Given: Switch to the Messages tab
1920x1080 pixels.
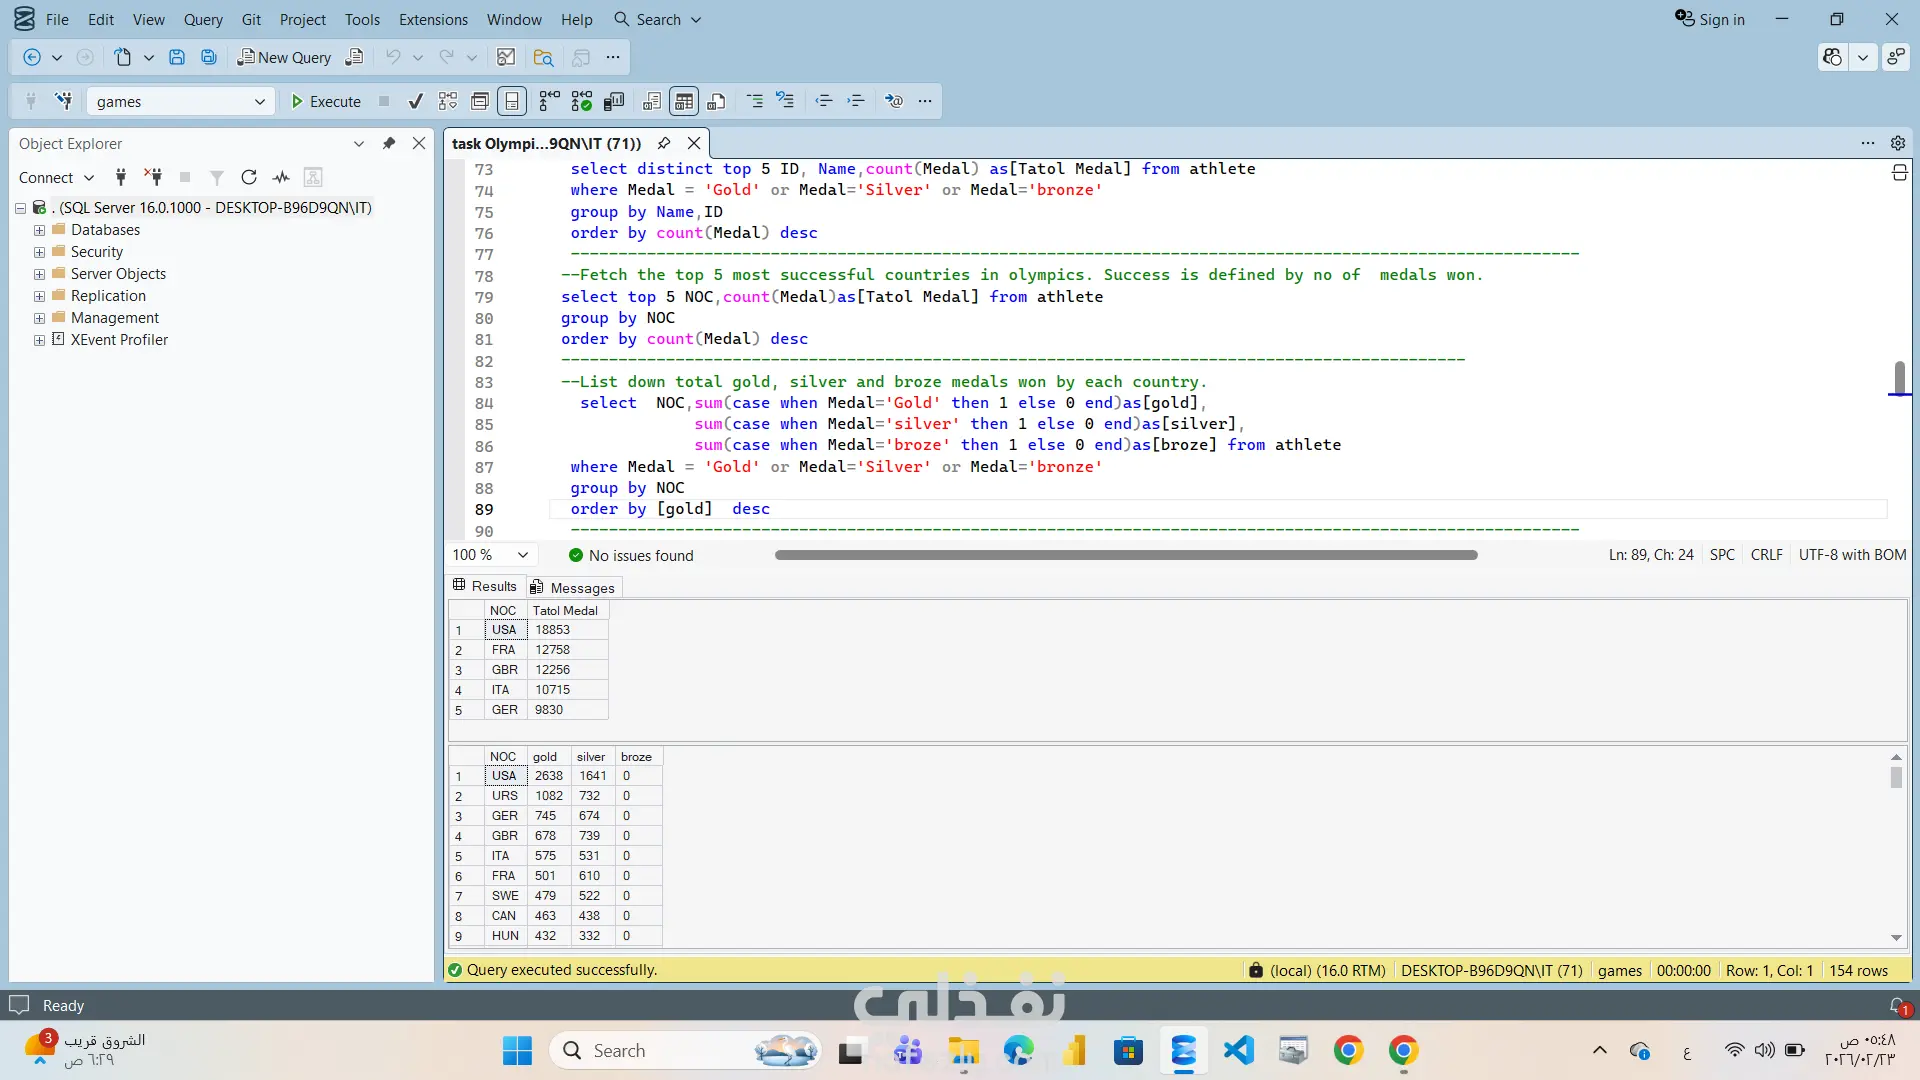Looking at the screenshot, I should [582, 587].
